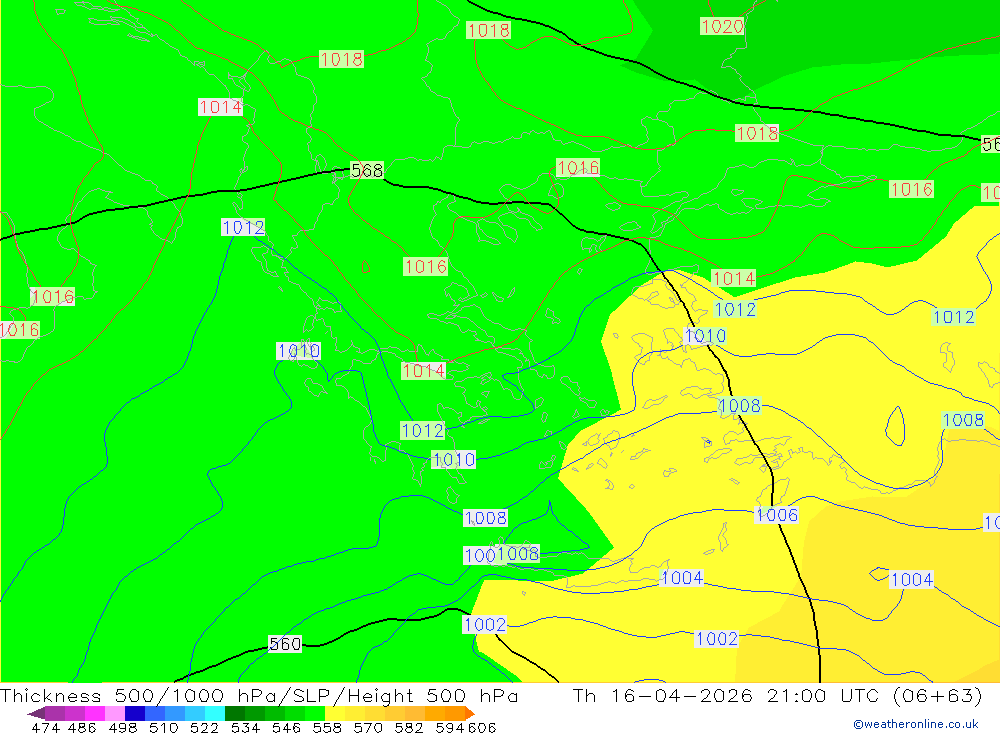Select the blue 1006 isobar label
Viewport: 1000px width, 733px height.
click(x=776, y=515)
